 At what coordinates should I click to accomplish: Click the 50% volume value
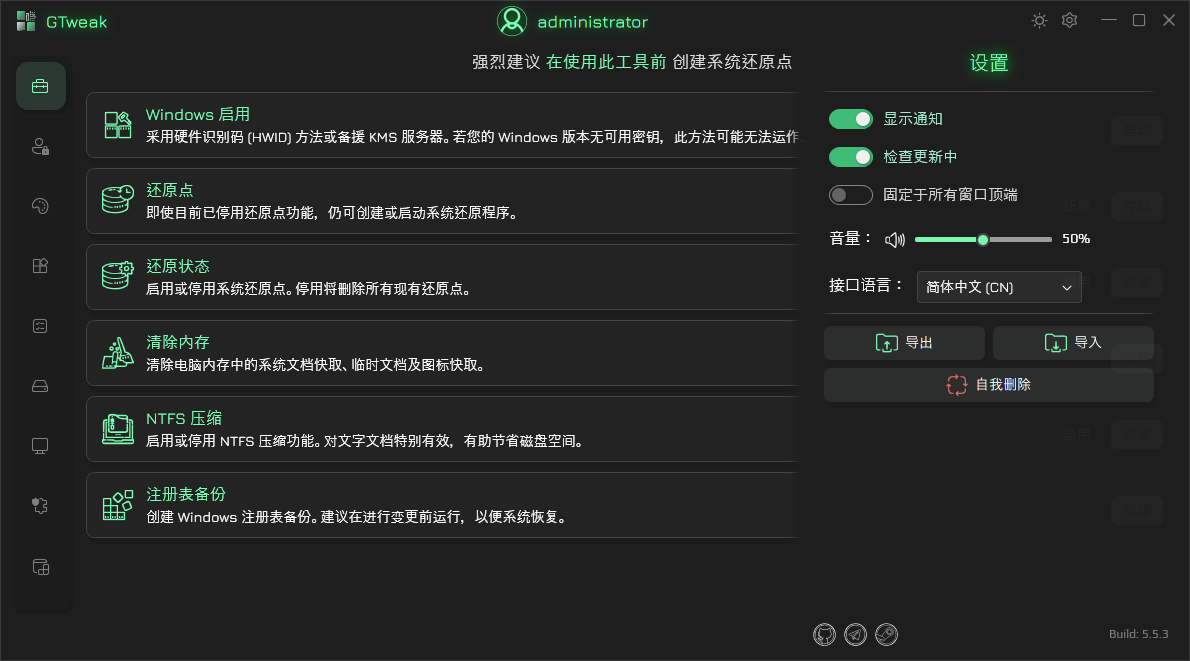[1076, 239]
